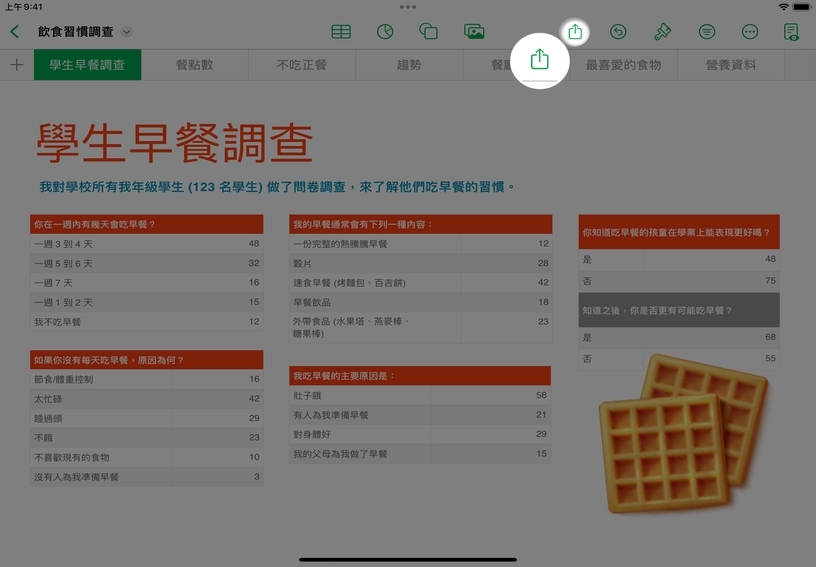
Task: Go back to the document manager
Action: 14,32
